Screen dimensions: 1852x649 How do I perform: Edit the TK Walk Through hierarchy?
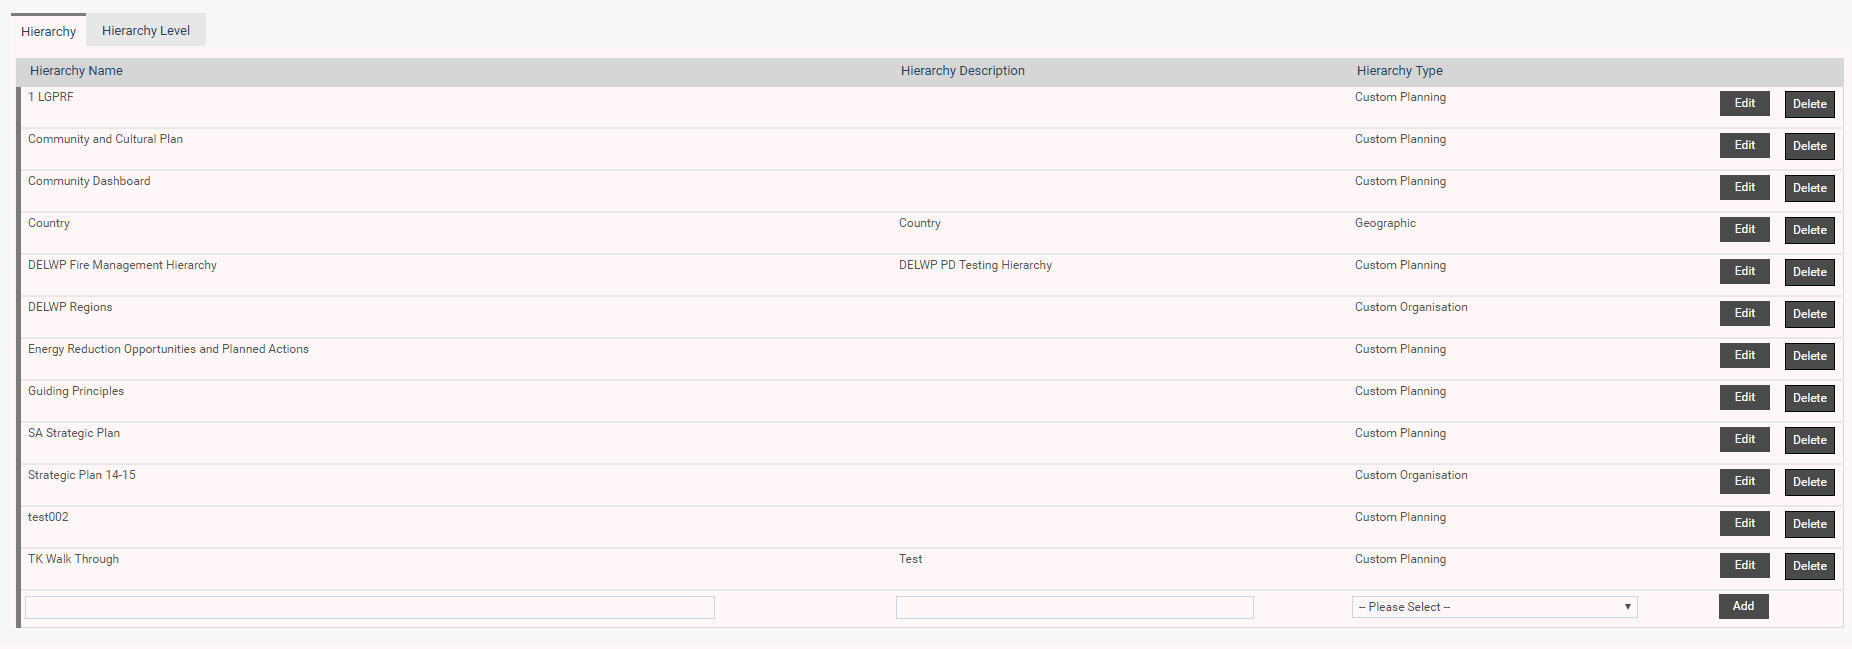click(x=1745, y=566)
